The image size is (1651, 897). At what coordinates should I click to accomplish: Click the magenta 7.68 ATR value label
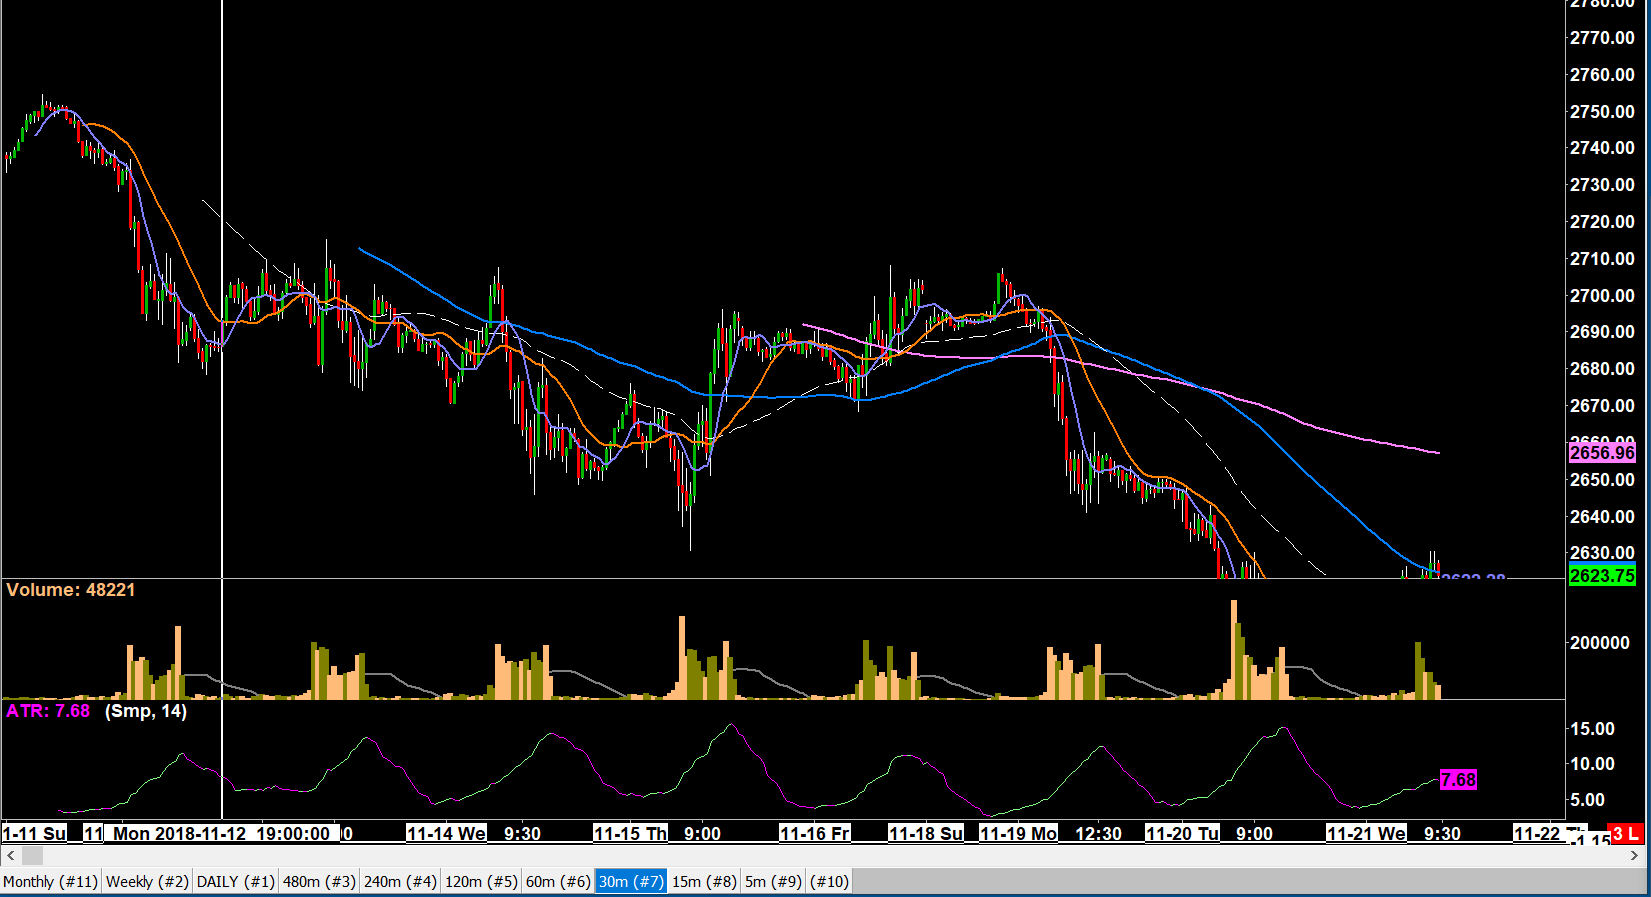click(x=1458, y=779)
